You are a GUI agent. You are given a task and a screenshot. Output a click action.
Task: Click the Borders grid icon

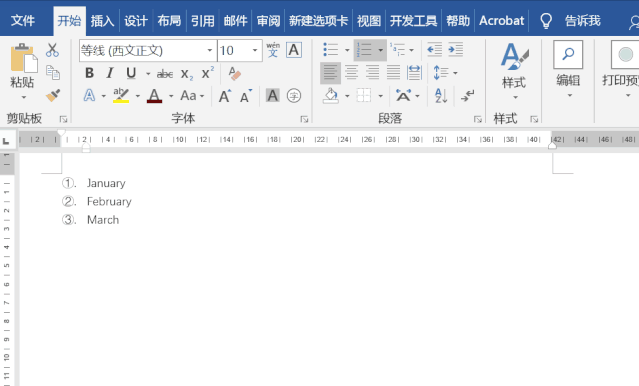click(364, 96)
